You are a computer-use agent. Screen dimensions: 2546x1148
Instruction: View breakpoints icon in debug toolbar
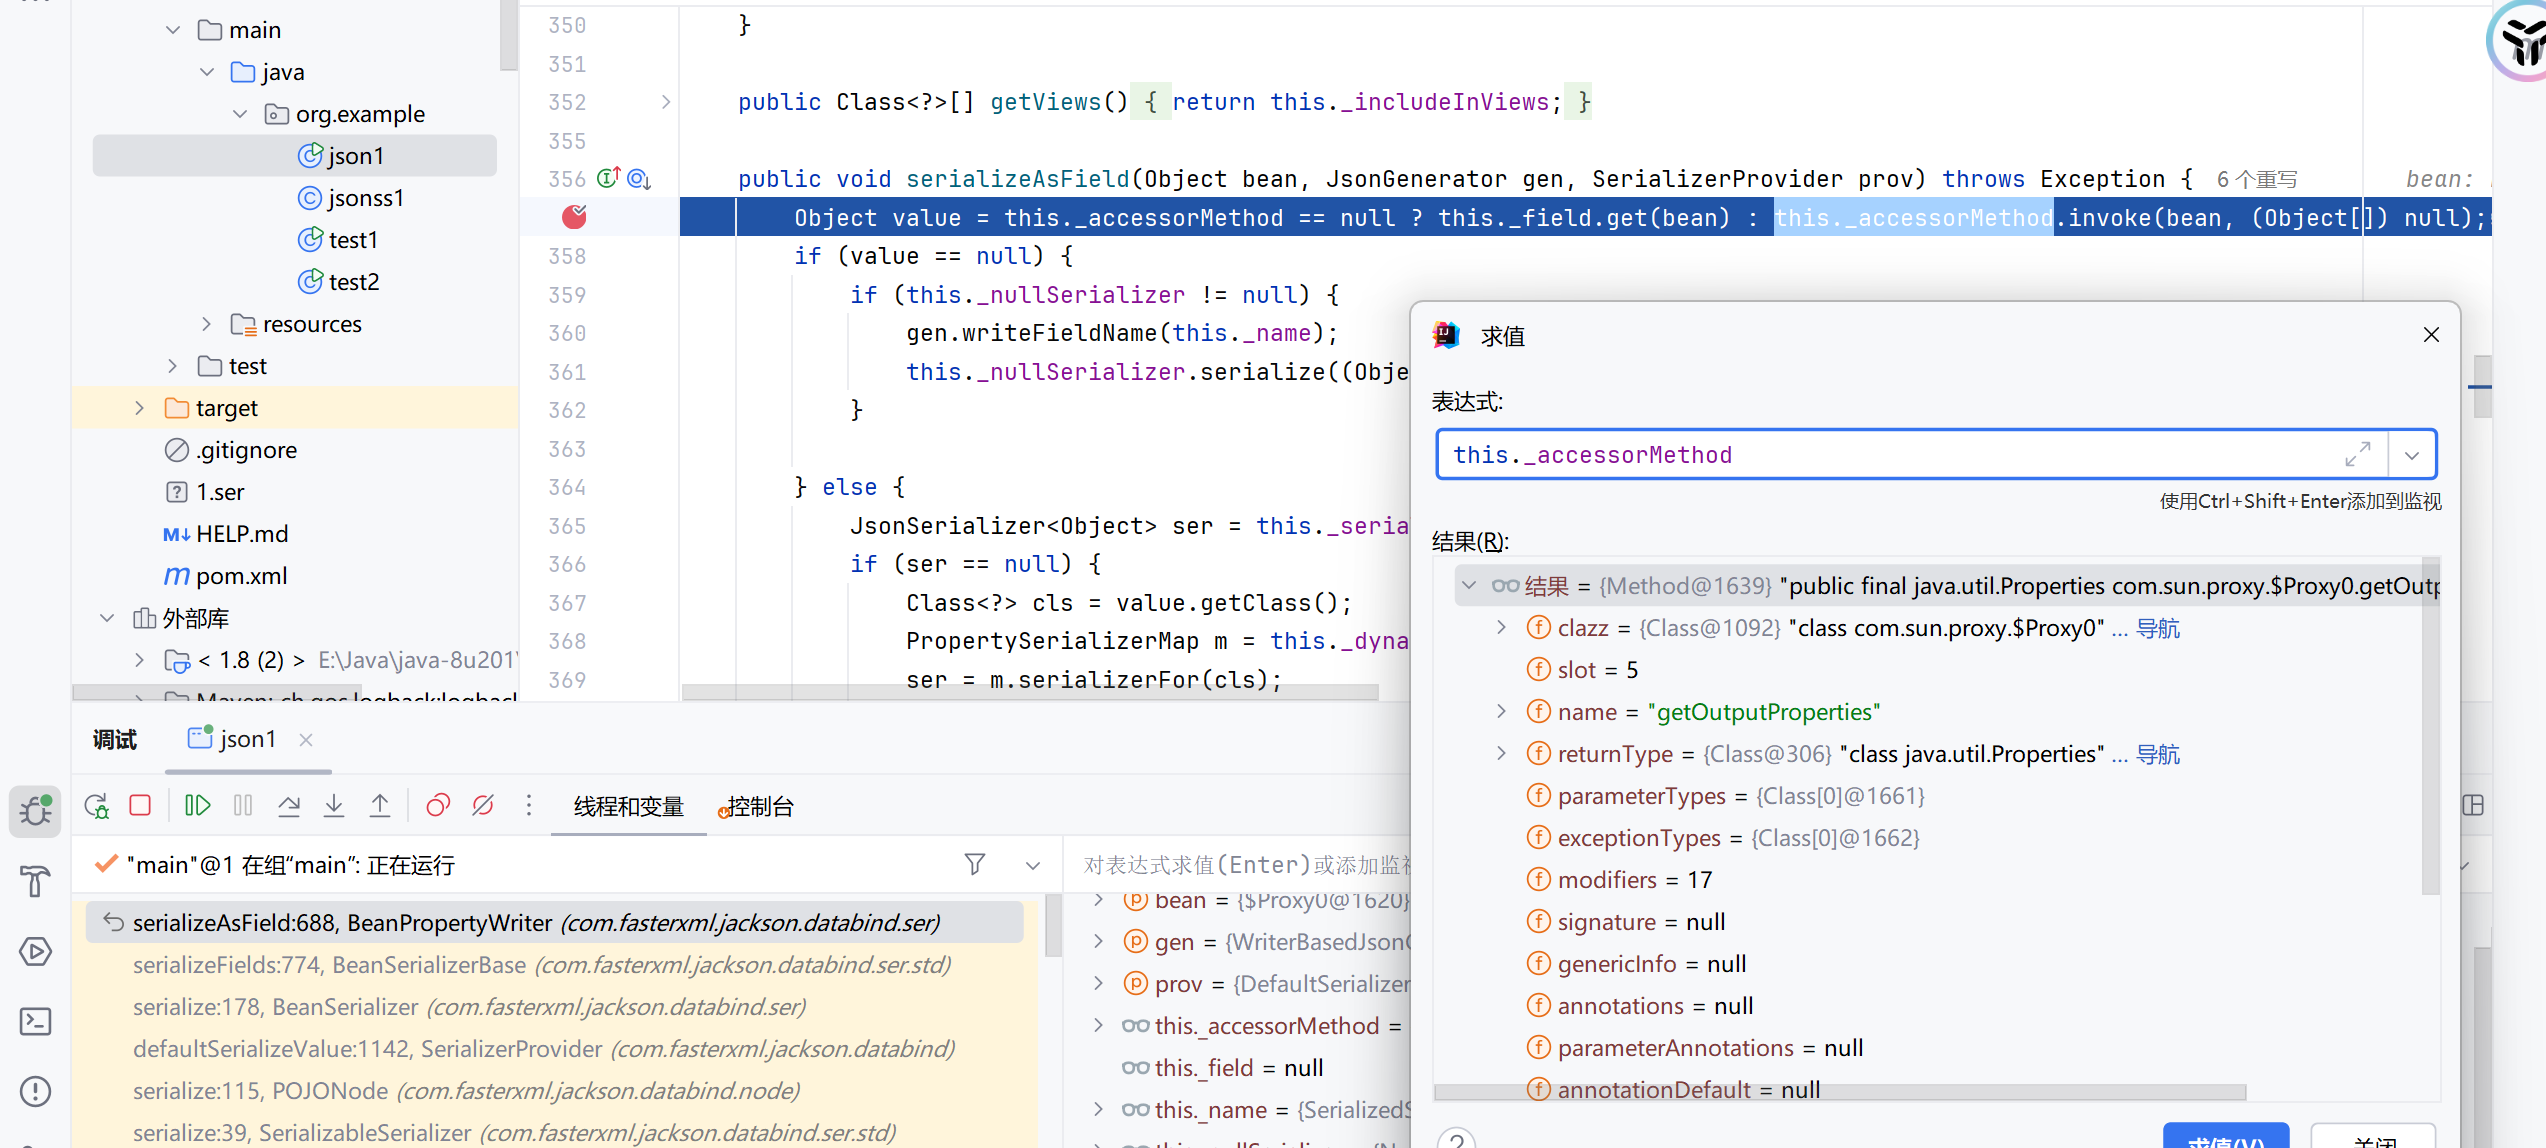click(438, 806)
